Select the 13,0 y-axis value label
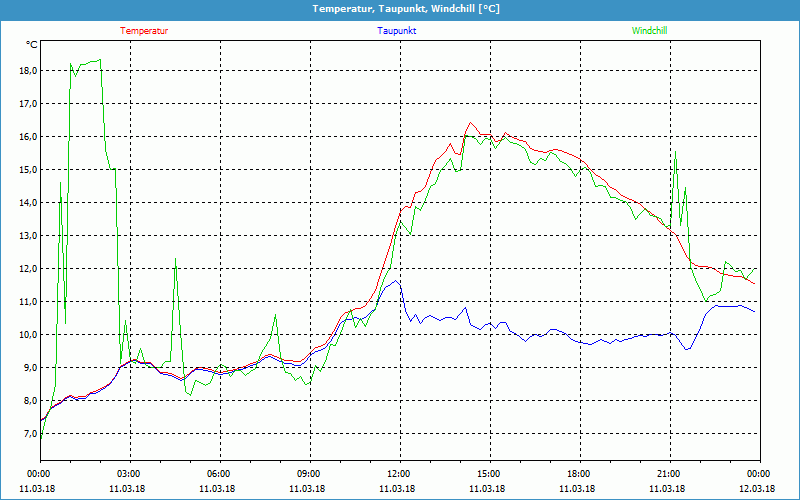This screenshot has width=800, height=500. click(x=27, y=236)
